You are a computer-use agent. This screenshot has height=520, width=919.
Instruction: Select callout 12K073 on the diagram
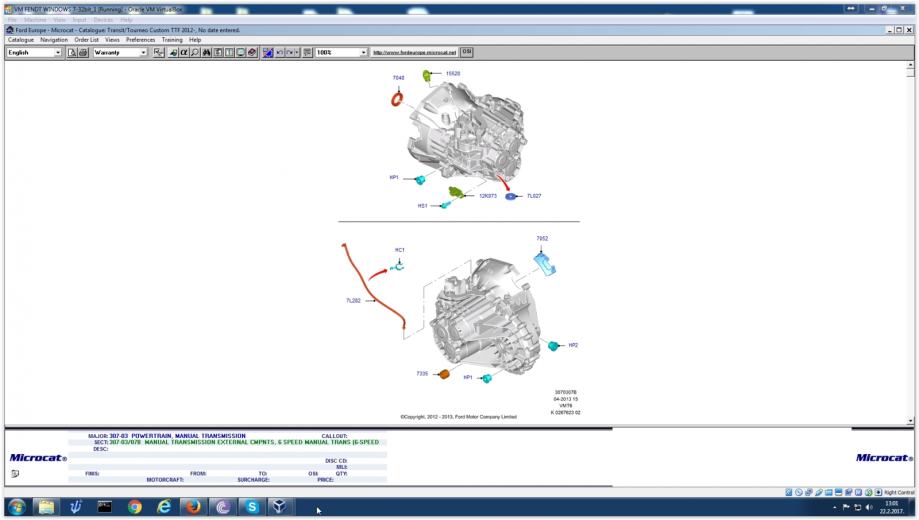click(488, 196)
